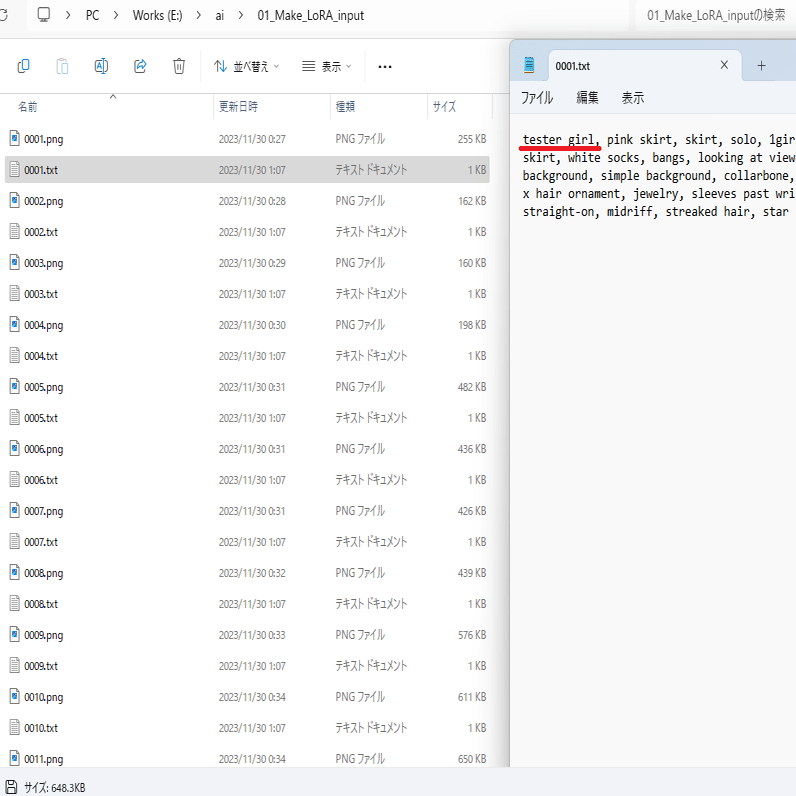
Task: Open the 表示 view dropdown in Explorer
Action: coord(326,67)
